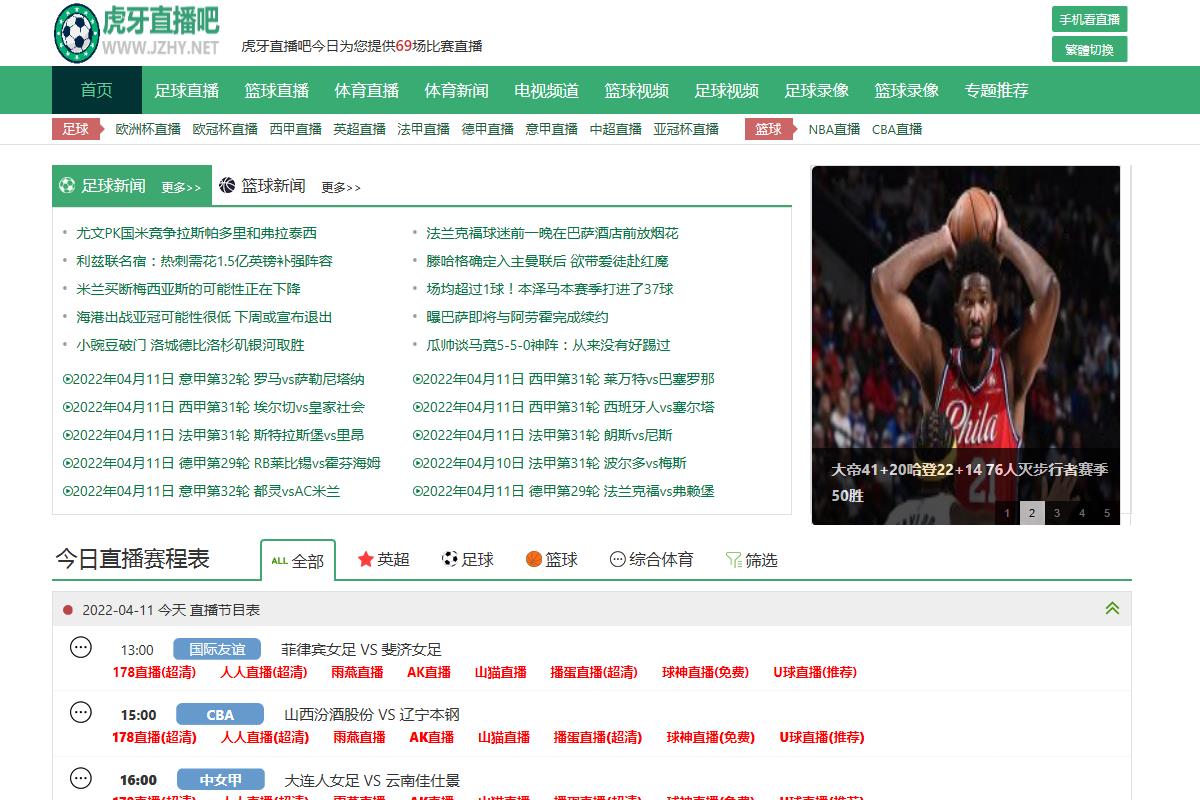Open 专题推荐 in the main navigation

click(997, 90)
